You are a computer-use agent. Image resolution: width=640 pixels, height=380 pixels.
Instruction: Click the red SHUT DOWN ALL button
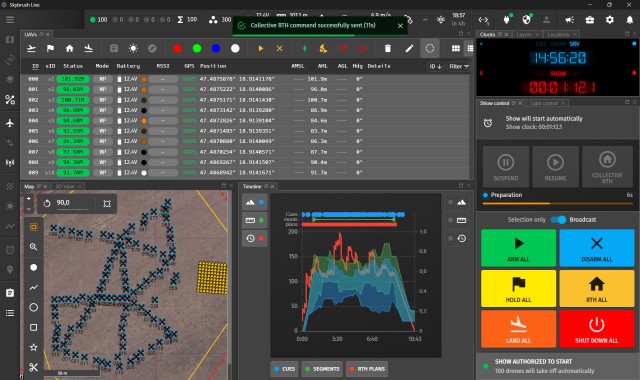pyautogui.click(x=597, y=329)
